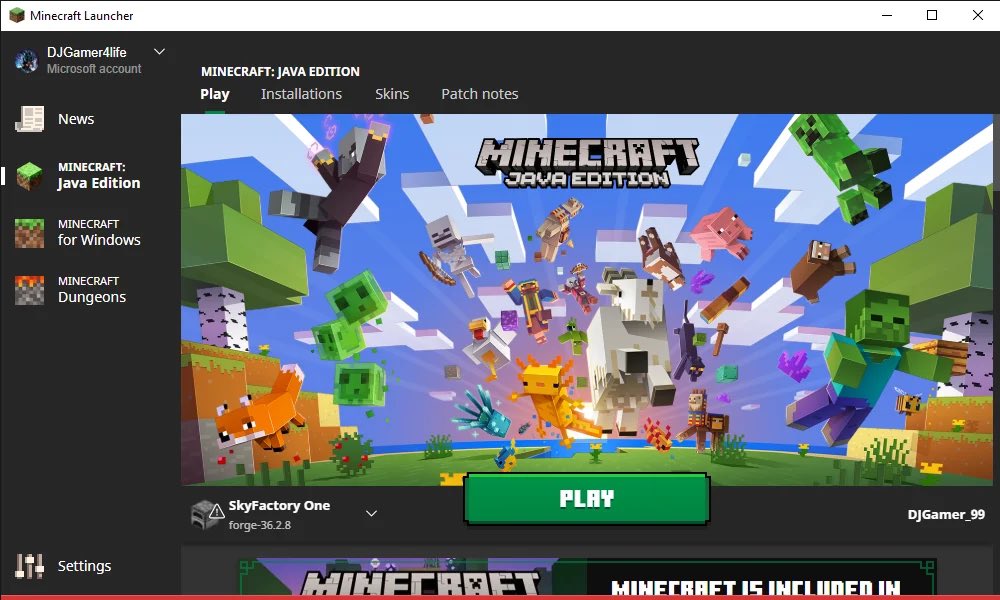Click the DJGamer_99 player name text
The height and width of the screenshot is (600, 1000).
coord(946,514)
